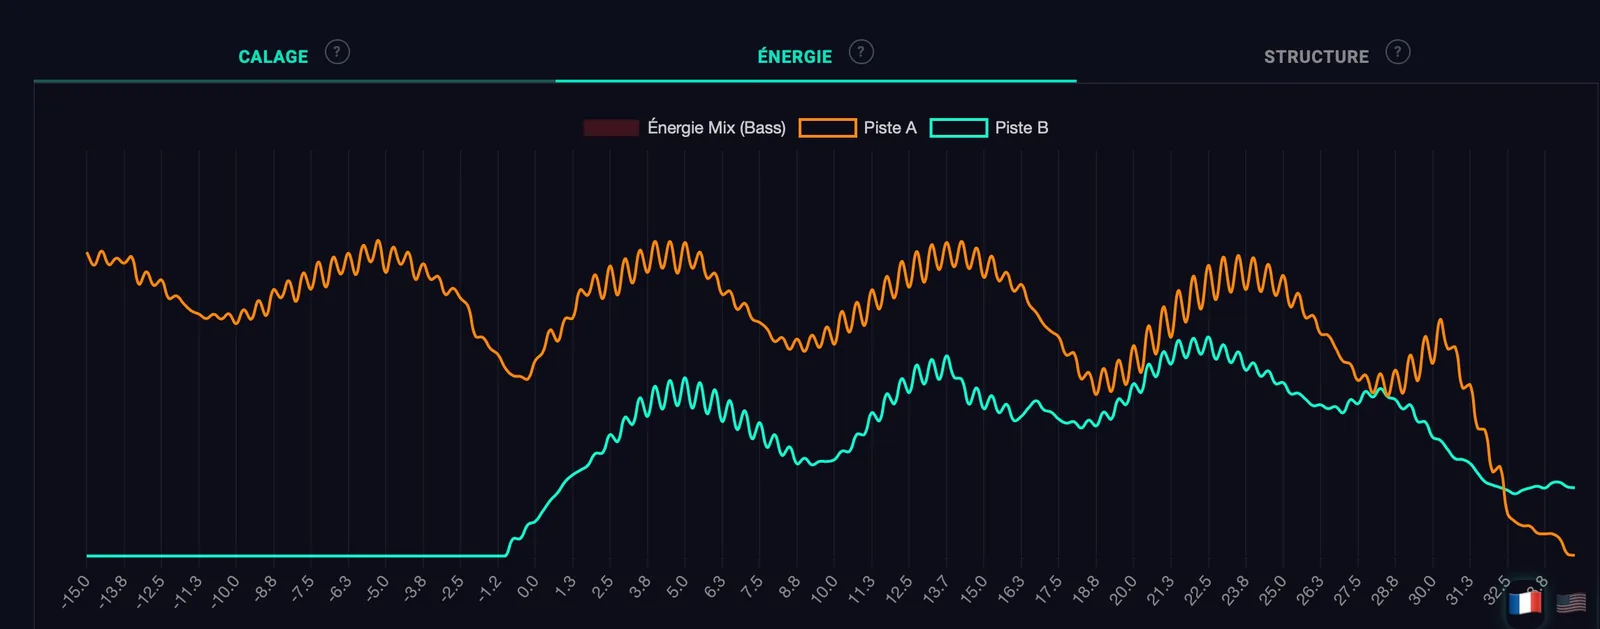The width and height of the screenshot is (1600, 629).
Task: Click the '13.7' axis label
Action: [935, 589]
